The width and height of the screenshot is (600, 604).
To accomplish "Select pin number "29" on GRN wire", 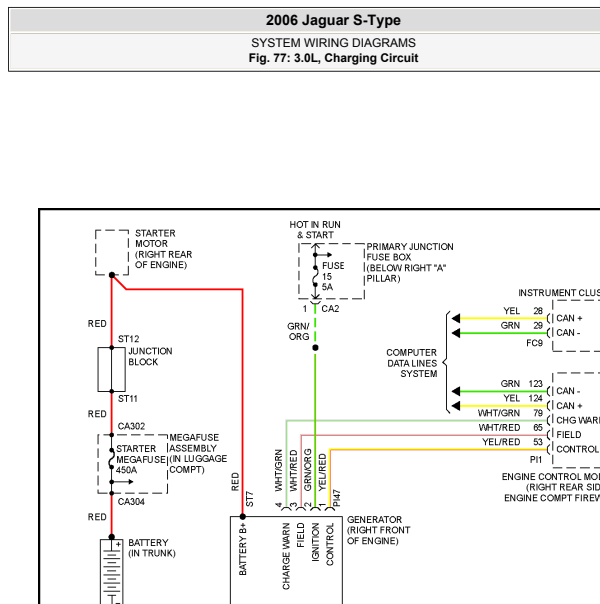I will pyautogui.click(x=538, y=325).
